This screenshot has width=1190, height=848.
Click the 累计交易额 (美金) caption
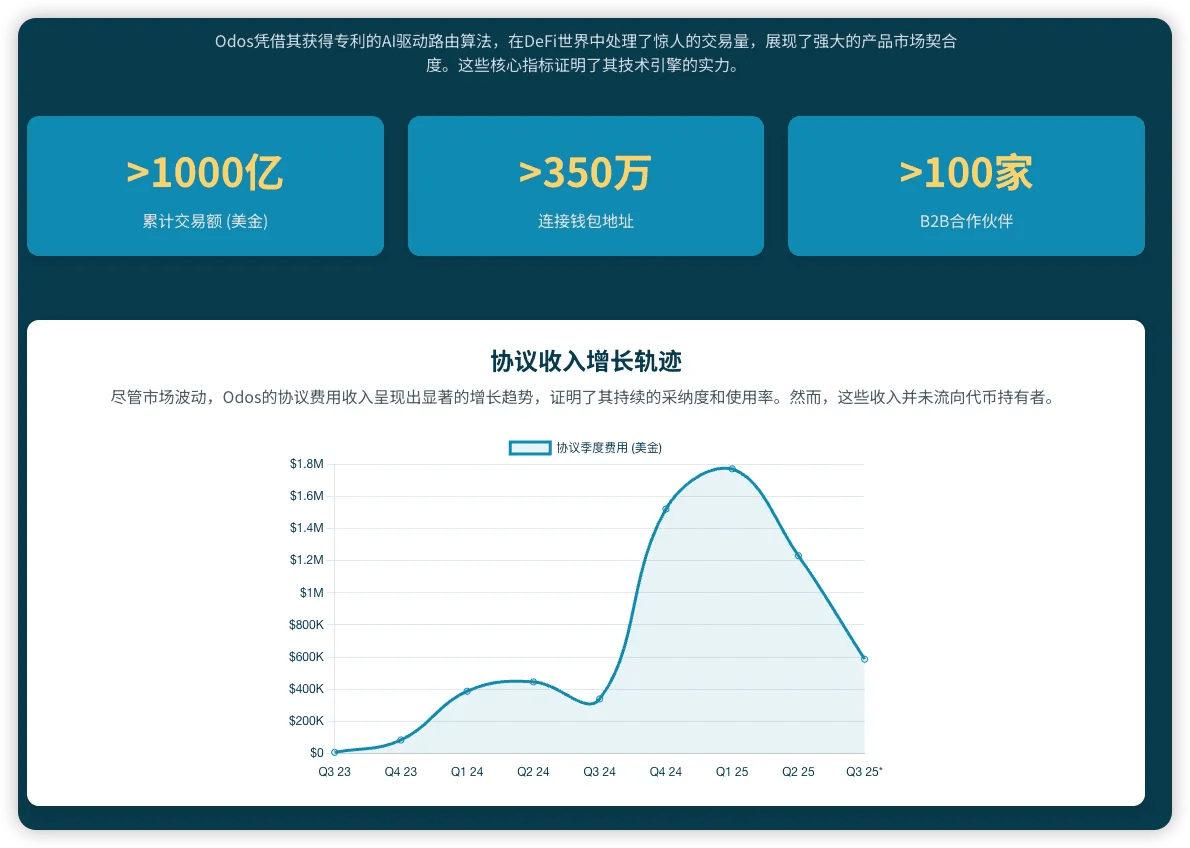click(205, 221)
